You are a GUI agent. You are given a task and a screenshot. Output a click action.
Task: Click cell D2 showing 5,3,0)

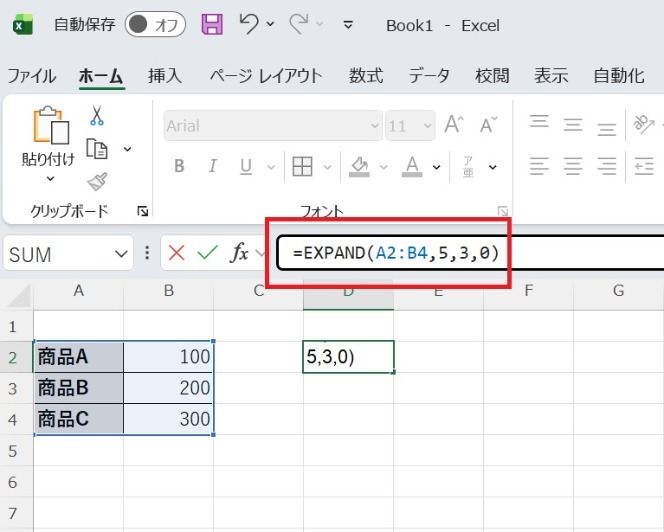click(348, 357)
